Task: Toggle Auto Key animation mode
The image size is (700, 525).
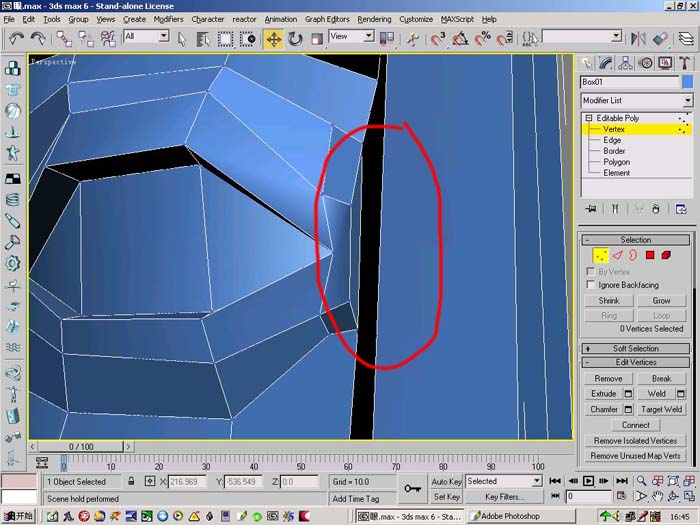Action: point(446,482)
